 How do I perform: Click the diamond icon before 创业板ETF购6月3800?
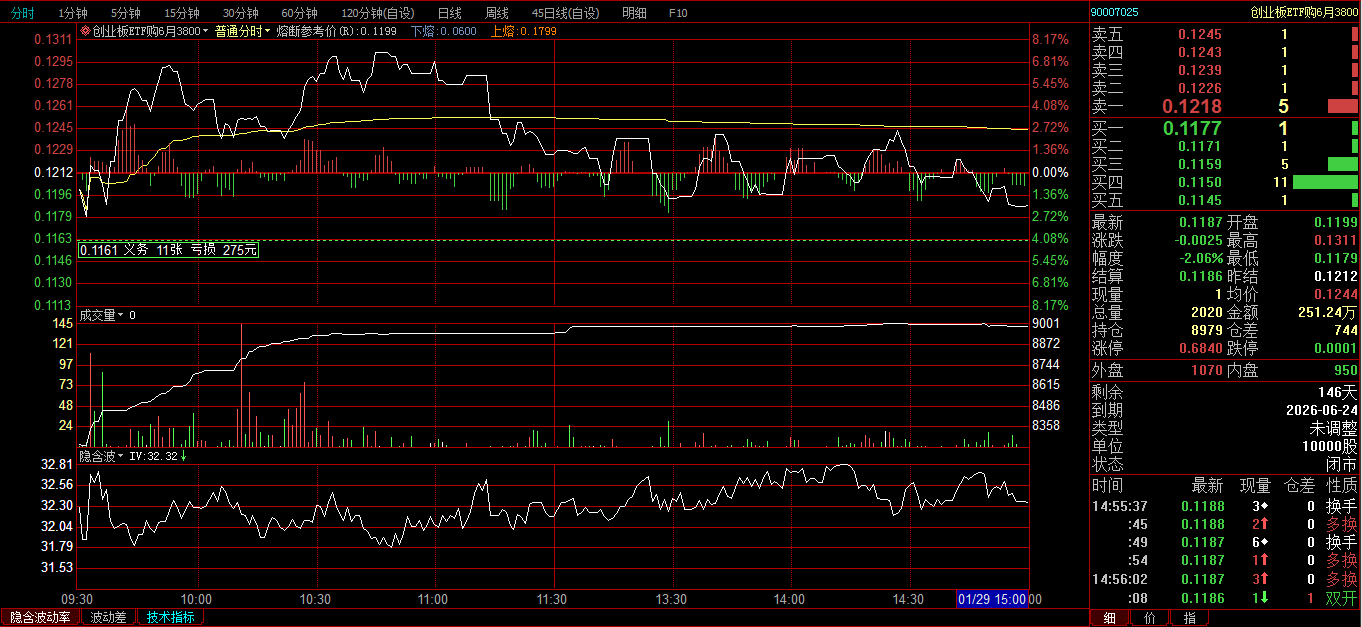coord(85,32)
